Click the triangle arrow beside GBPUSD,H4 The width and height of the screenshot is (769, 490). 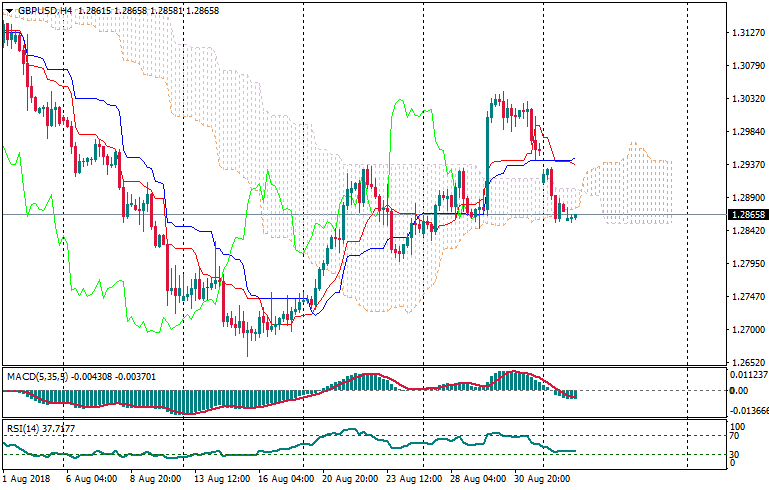(8, 10)
